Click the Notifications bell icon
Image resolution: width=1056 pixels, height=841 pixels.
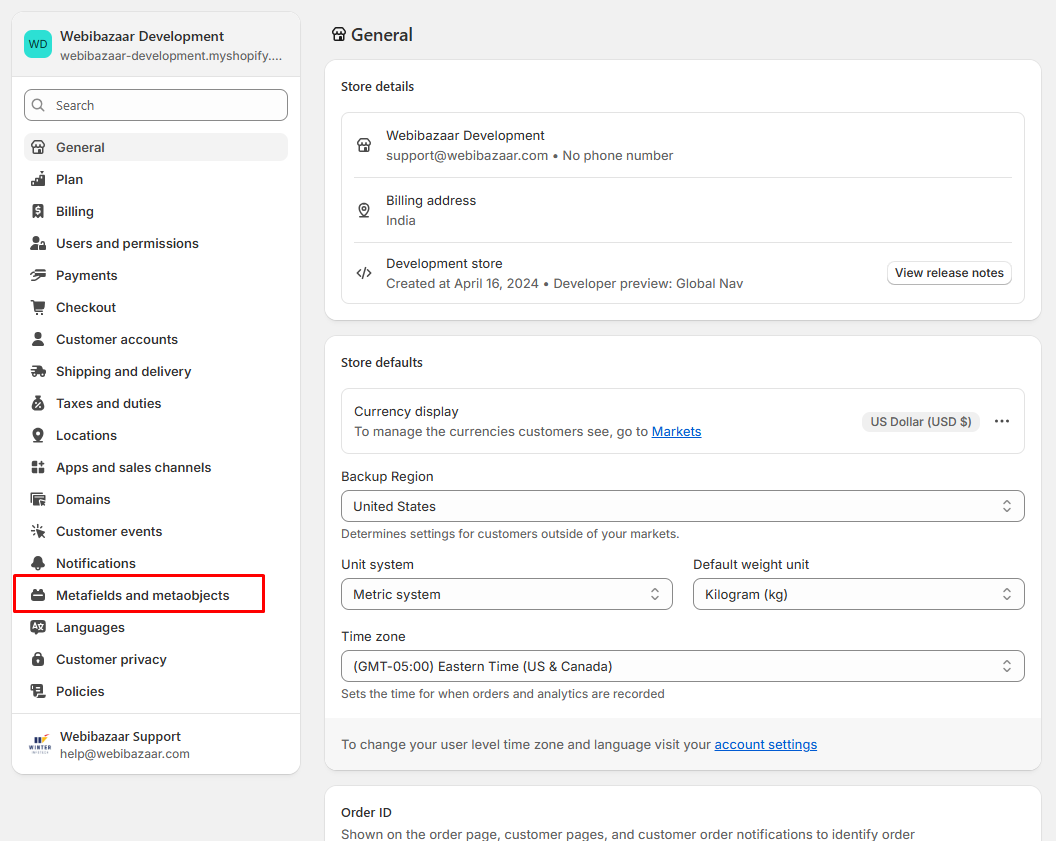38,563
